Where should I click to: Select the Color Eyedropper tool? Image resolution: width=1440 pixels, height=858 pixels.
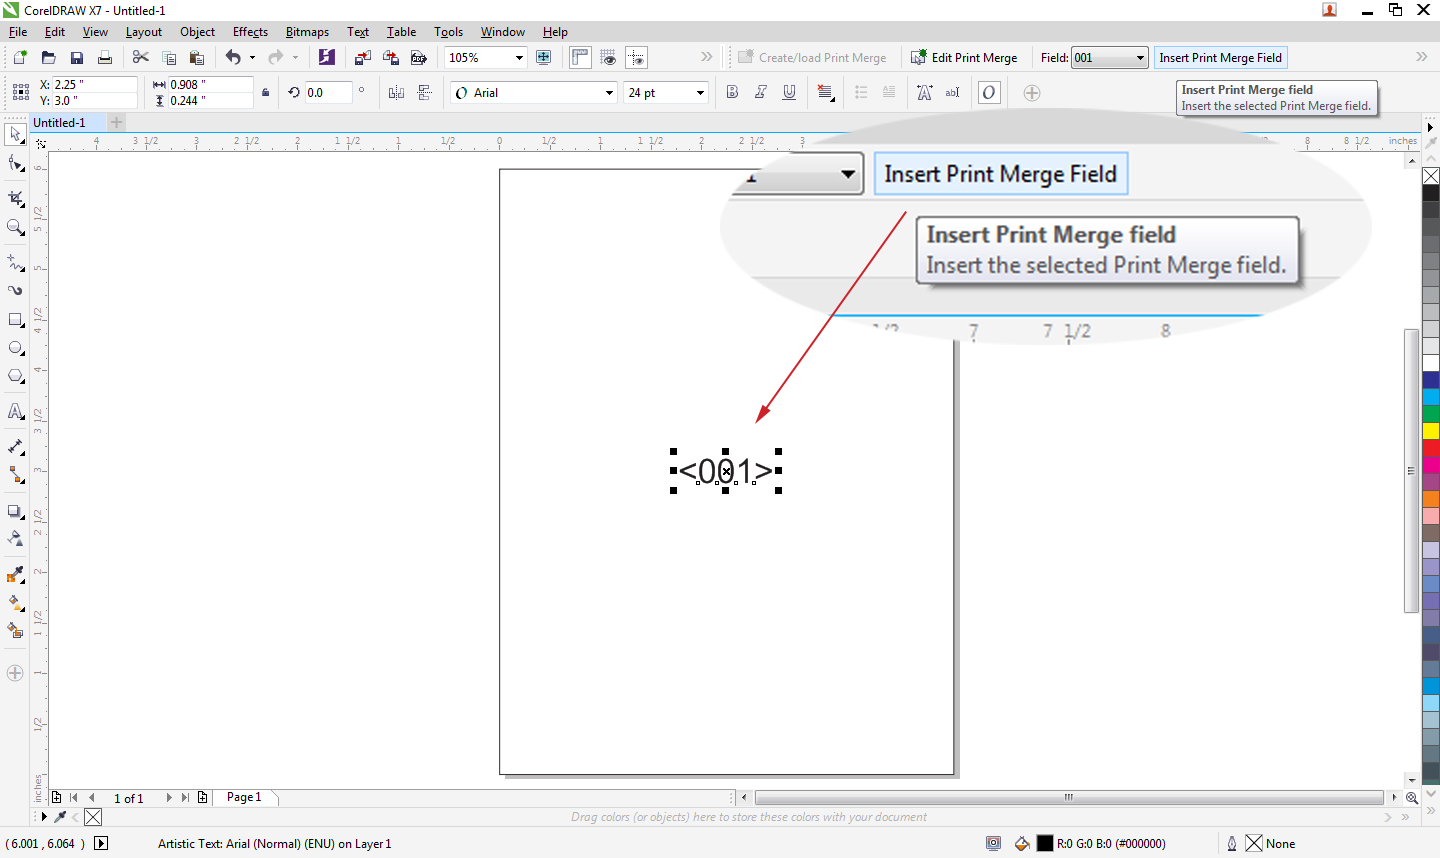[x=15, y=575]
